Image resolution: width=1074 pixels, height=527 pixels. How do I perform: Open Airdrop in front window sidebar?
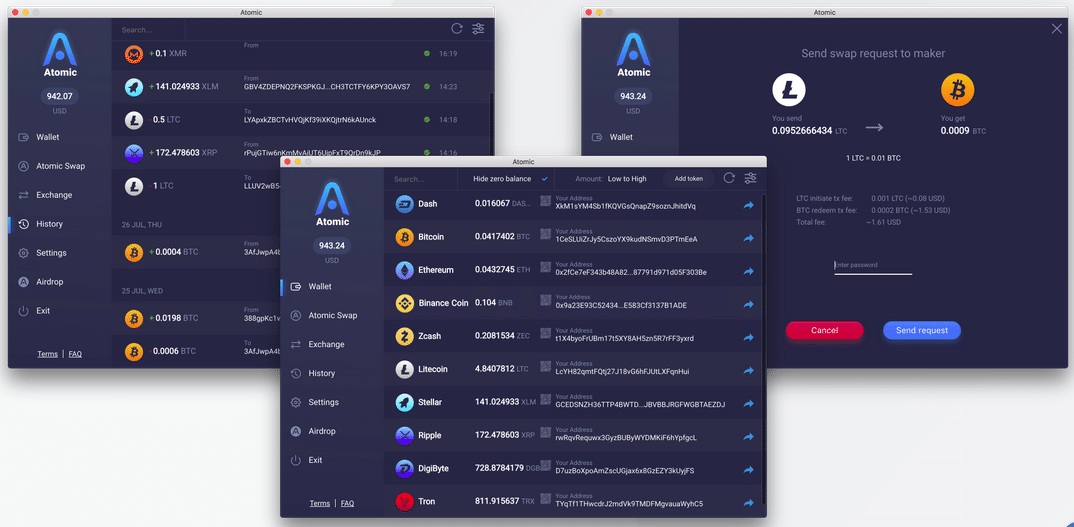pos(322,431)
